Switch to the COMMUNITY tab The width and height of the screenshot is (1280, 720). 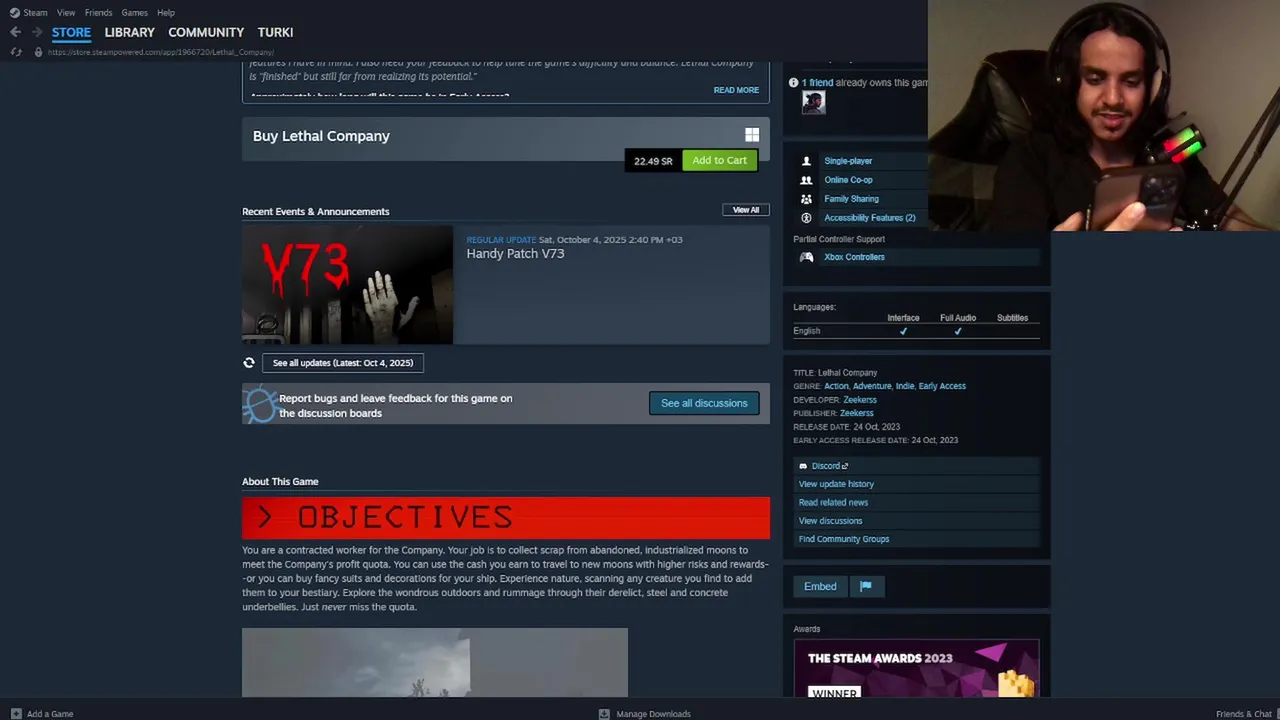(x=206, y=32)
